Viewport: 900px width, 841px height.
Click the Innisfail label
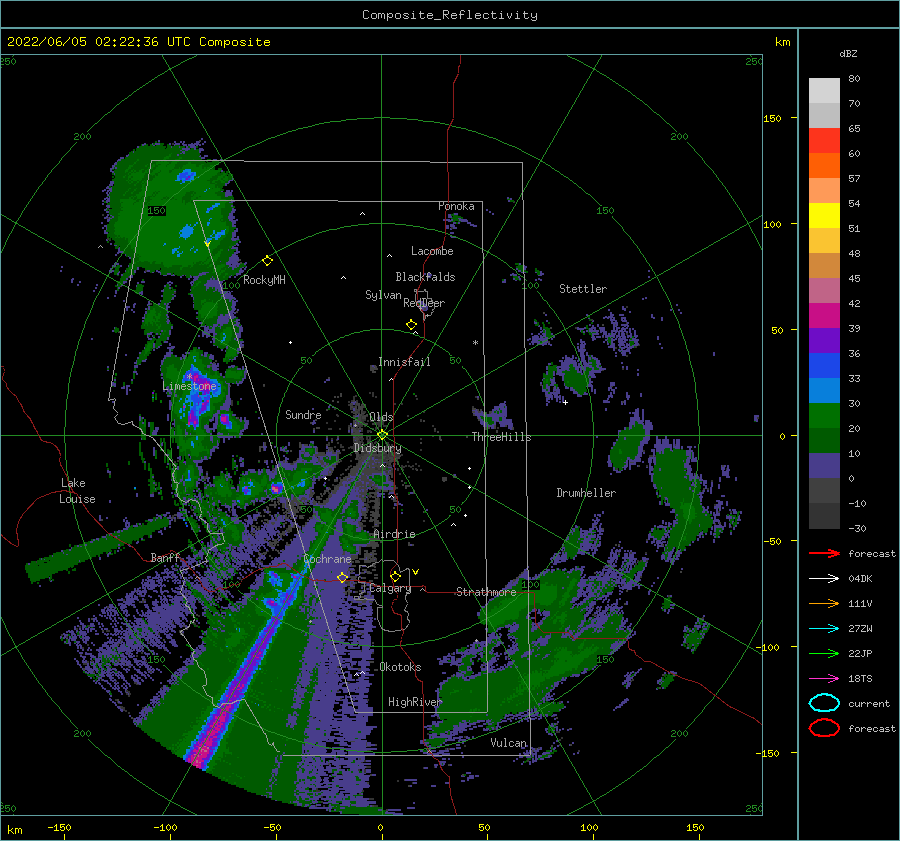tap(404, 362)
